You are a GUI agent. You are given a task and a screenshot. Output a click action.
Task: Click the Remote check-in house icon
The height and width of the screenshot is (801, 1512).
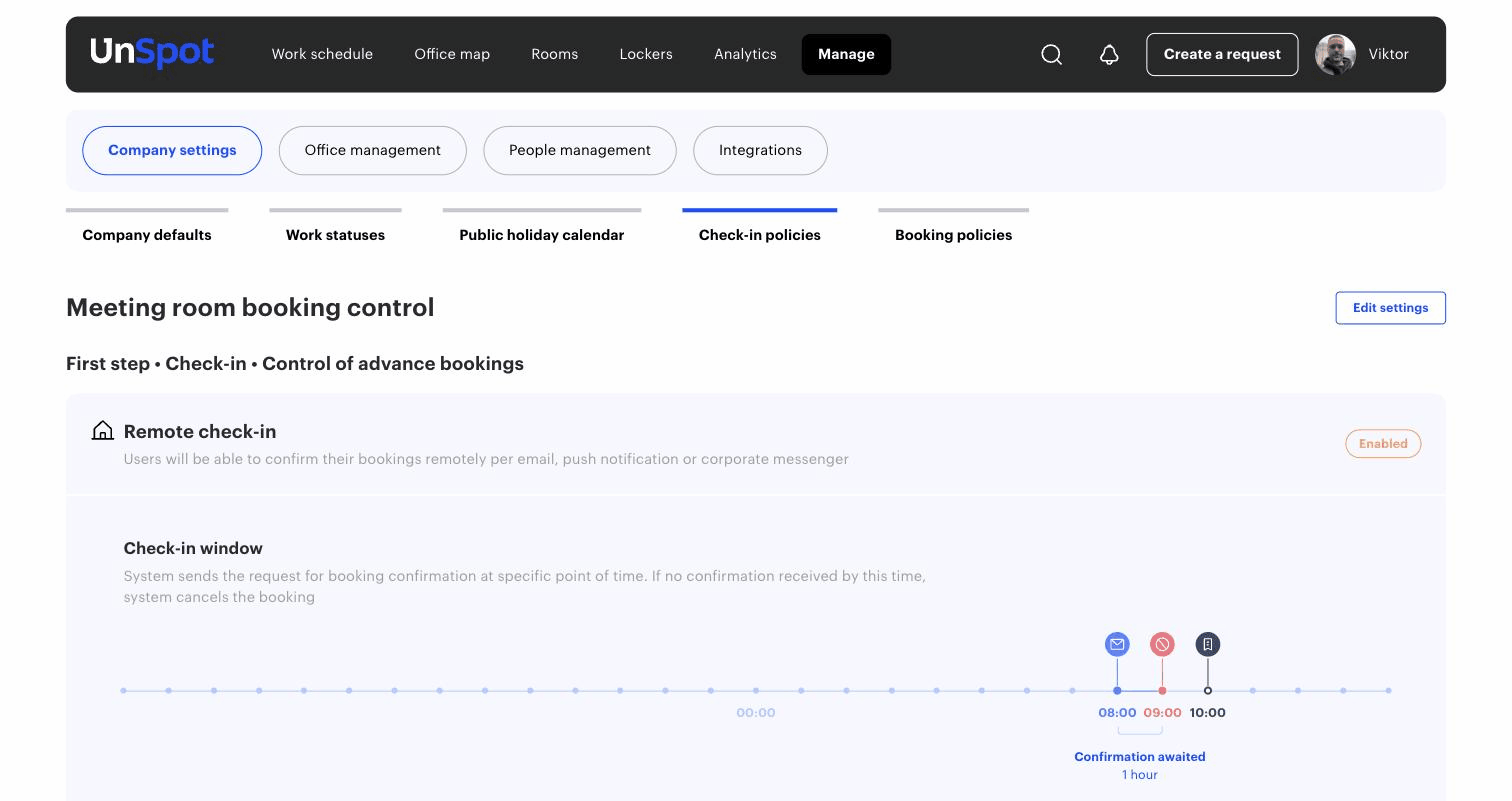point(102,431)
